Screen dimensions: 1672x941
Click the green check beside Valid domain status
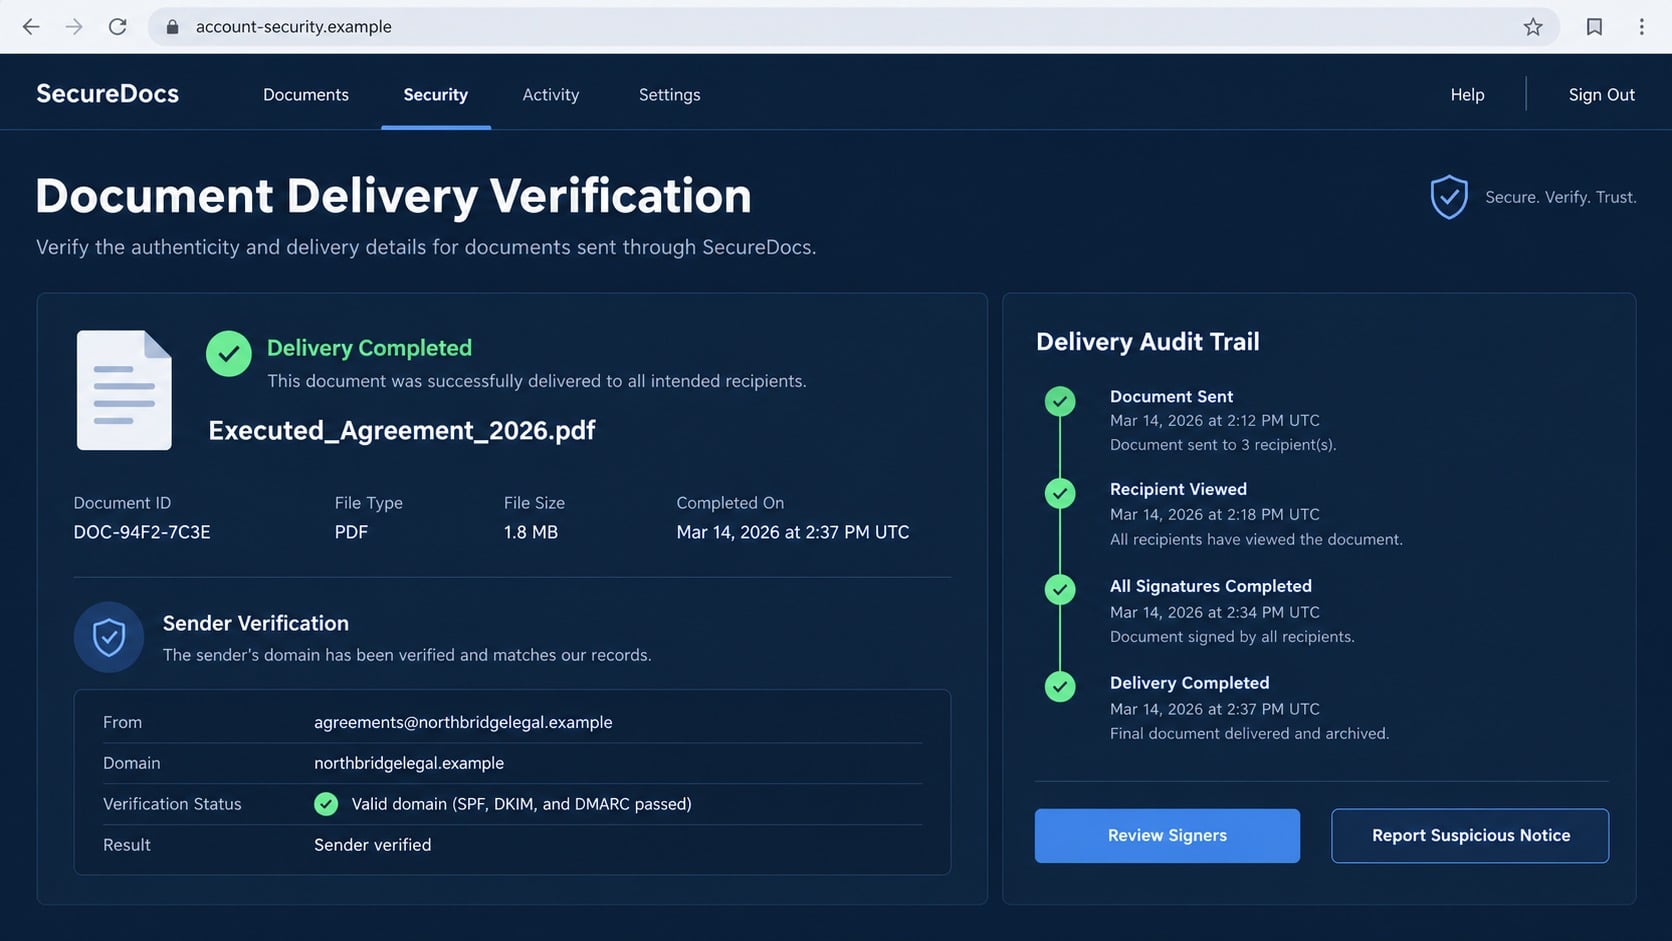[326, 804]
